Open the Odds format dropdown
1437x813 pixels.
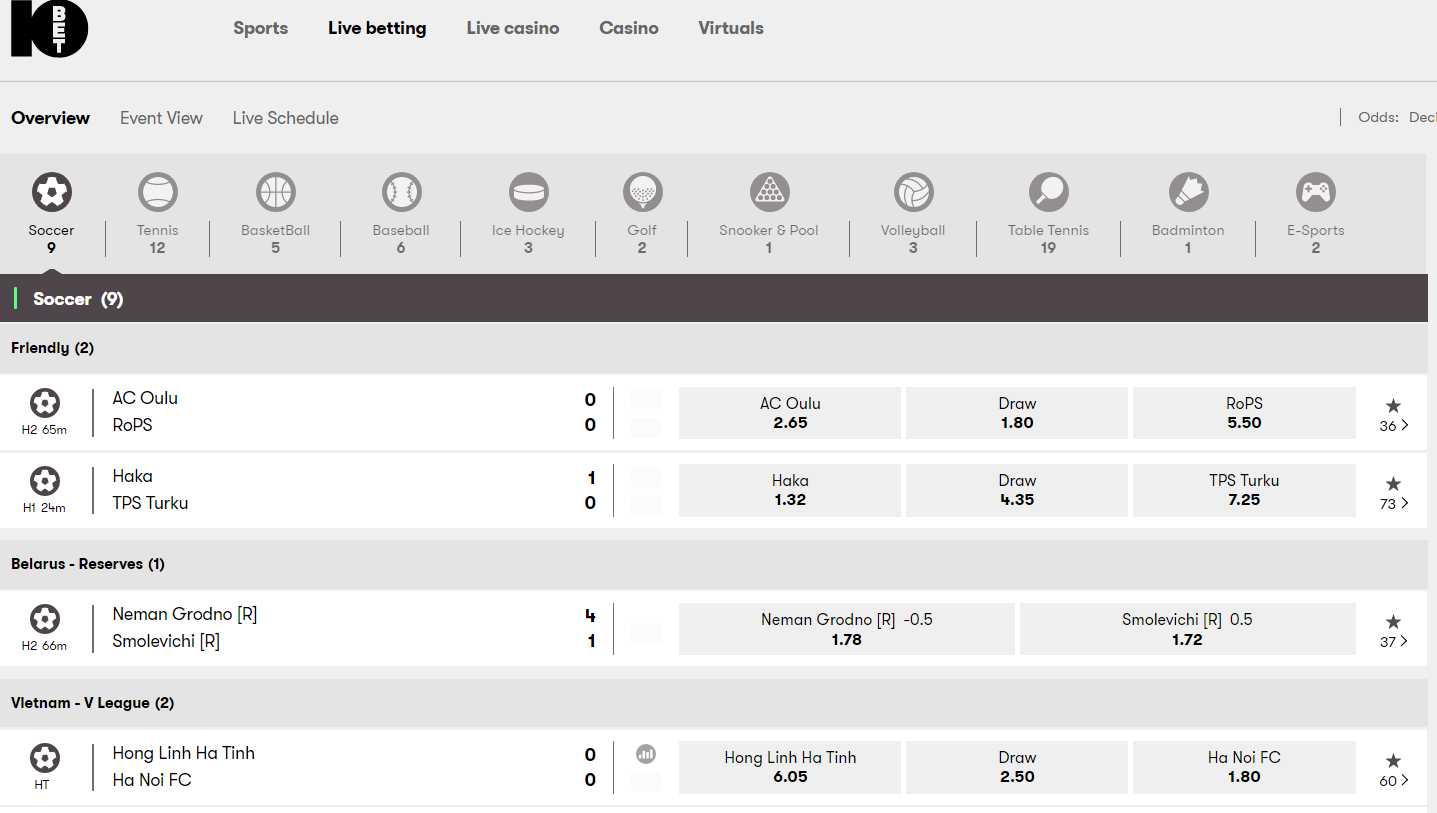click(1397, 117)
